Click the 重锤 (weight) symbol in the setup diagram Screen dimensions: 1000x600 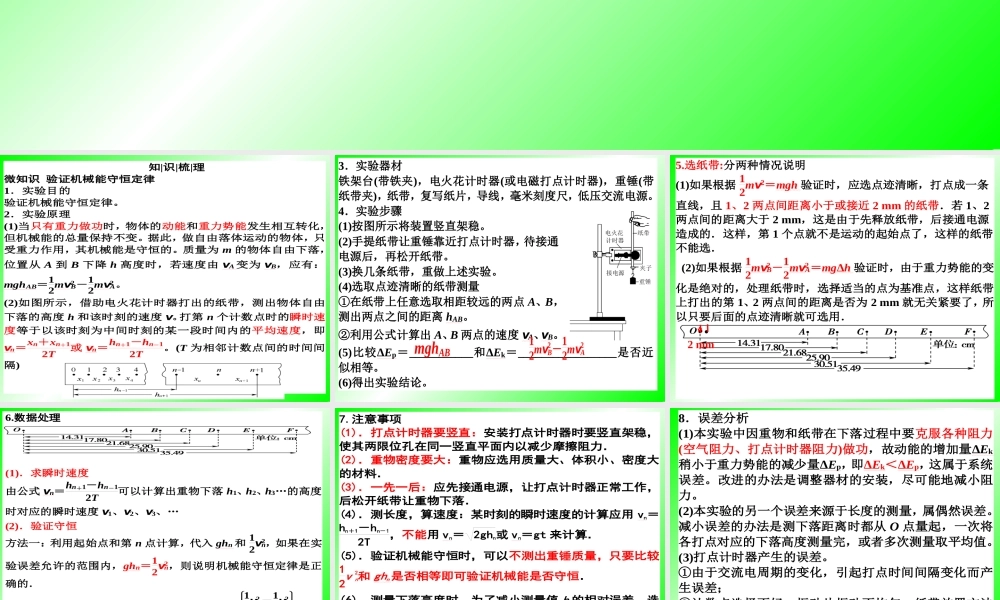(x=633, y=281)
